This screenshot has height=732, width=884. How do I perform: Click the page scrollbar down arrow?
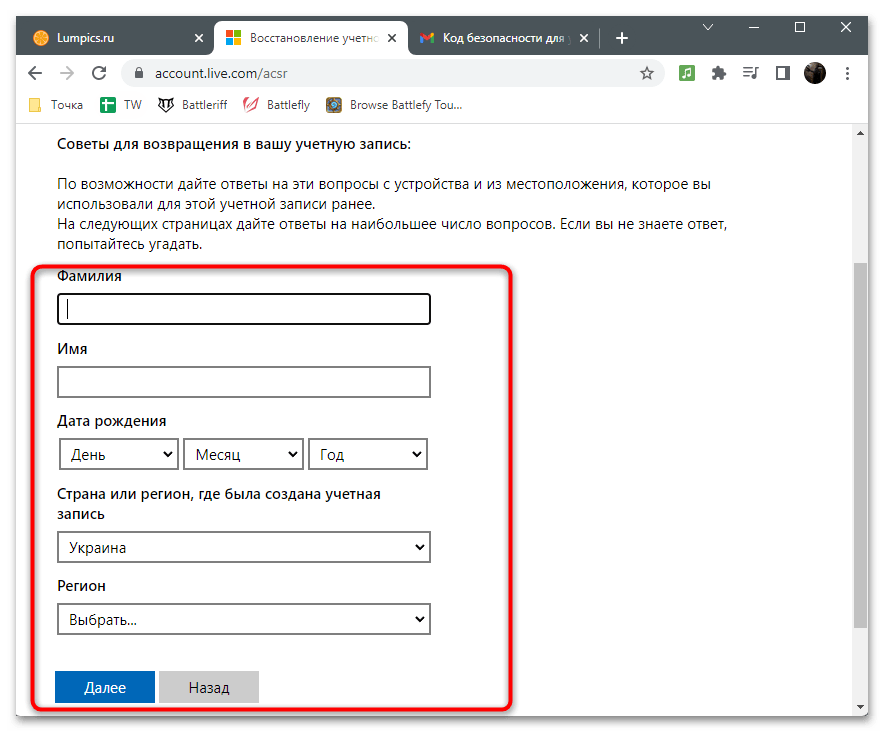[x=860, y=707]
